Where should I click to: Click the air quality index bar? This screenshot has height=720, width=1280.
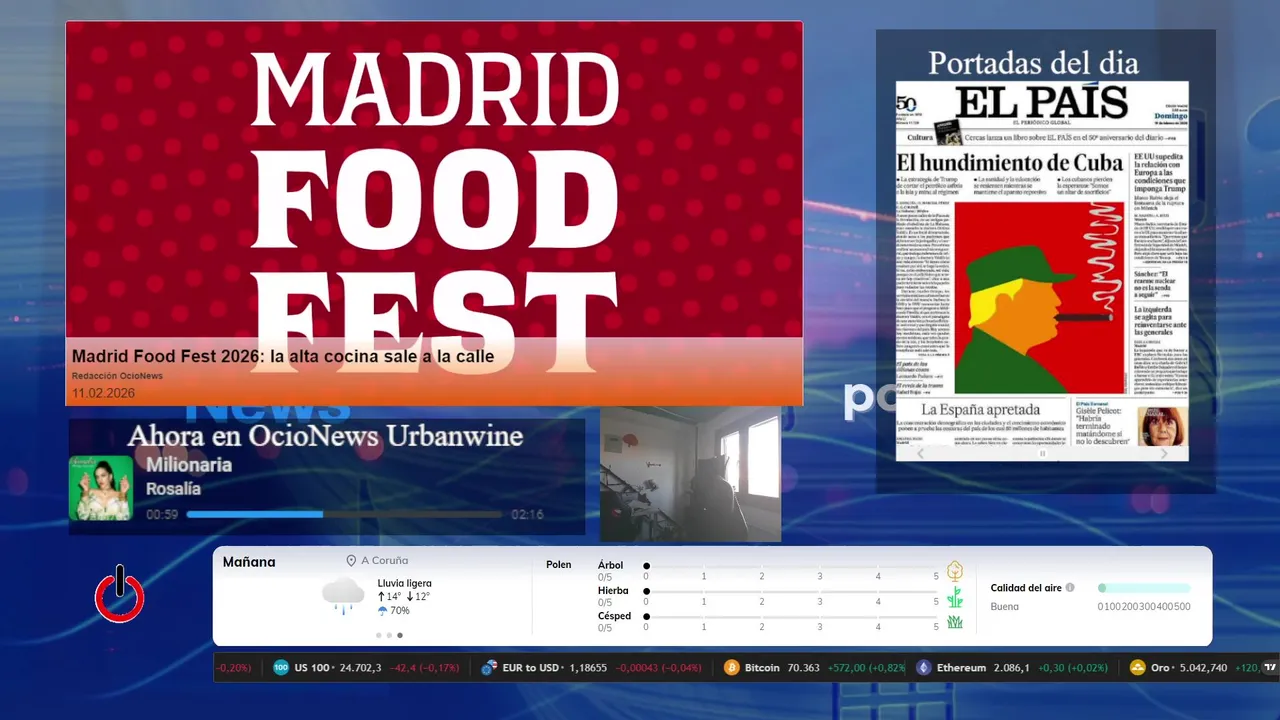click(x=1144, y=588)
